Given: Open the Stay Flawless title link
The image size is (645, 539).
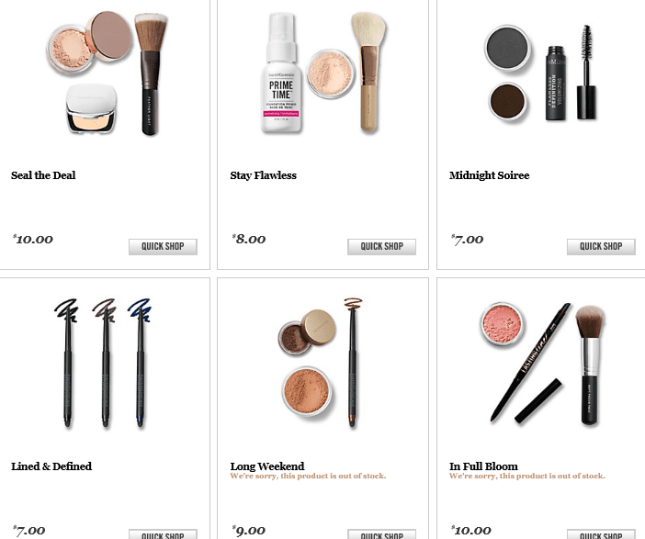Looking at the screenshot, I should point(263,175).
